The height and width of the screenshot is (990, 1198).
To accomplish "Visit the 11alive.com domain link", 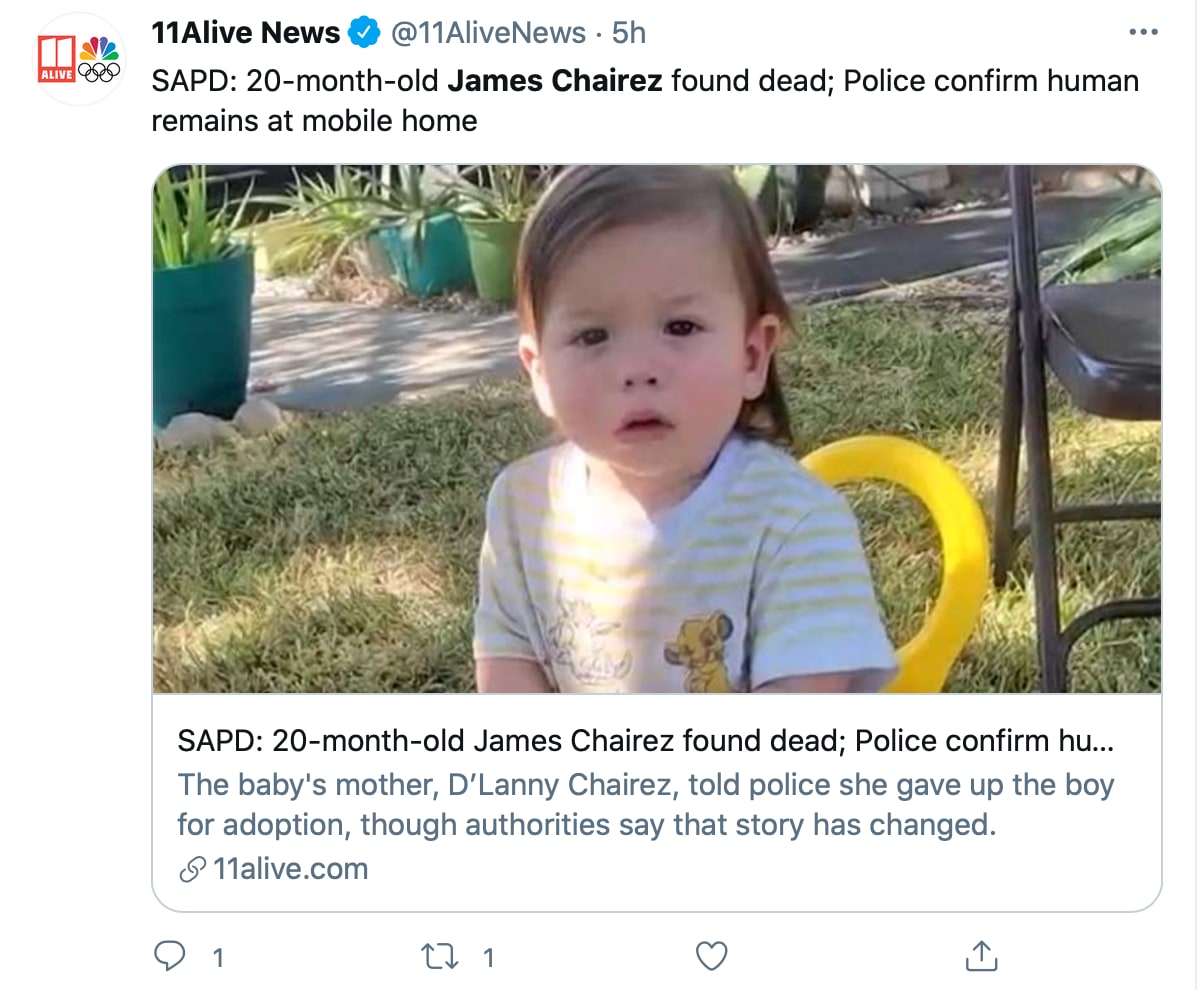I will tap(290, 869).
